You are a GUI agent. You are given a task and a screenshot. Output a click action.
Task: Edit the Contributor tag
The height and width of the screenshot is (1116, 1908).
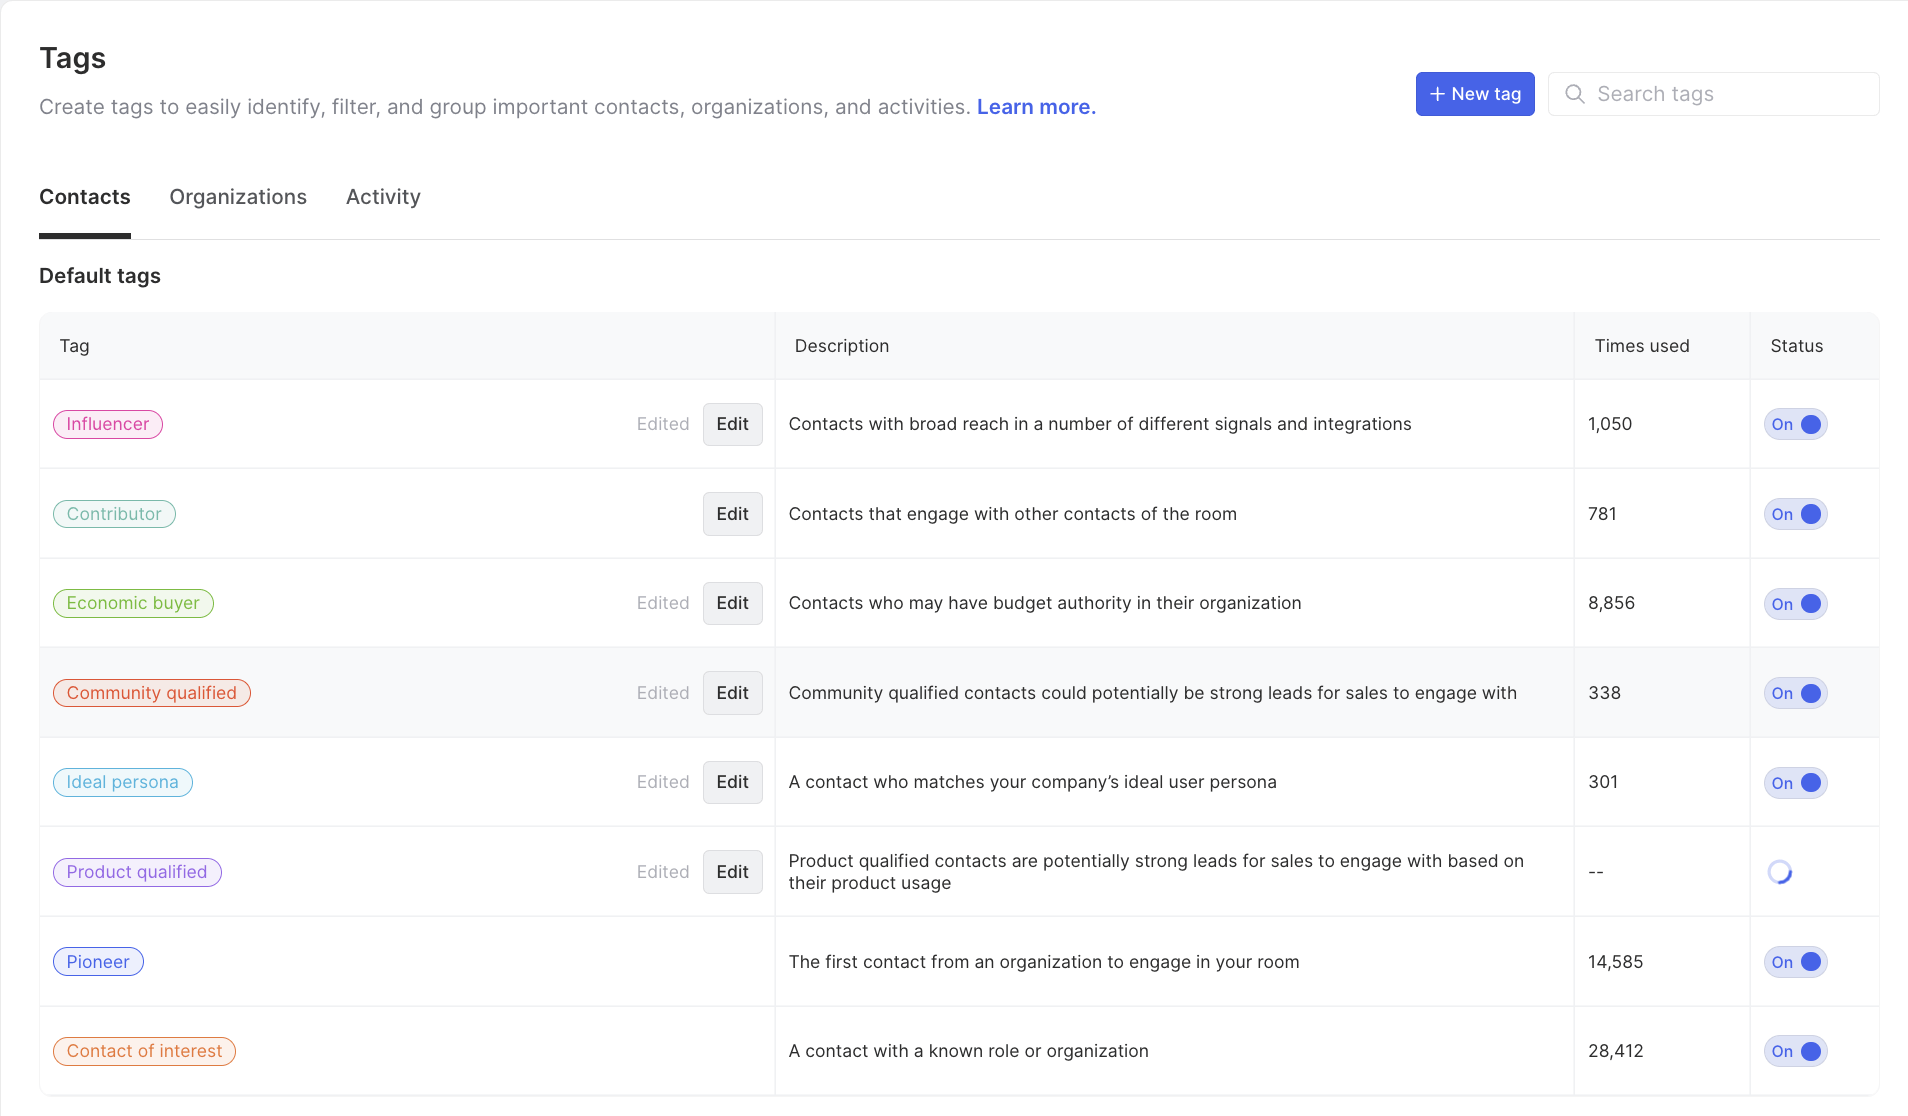pos(732,514)
